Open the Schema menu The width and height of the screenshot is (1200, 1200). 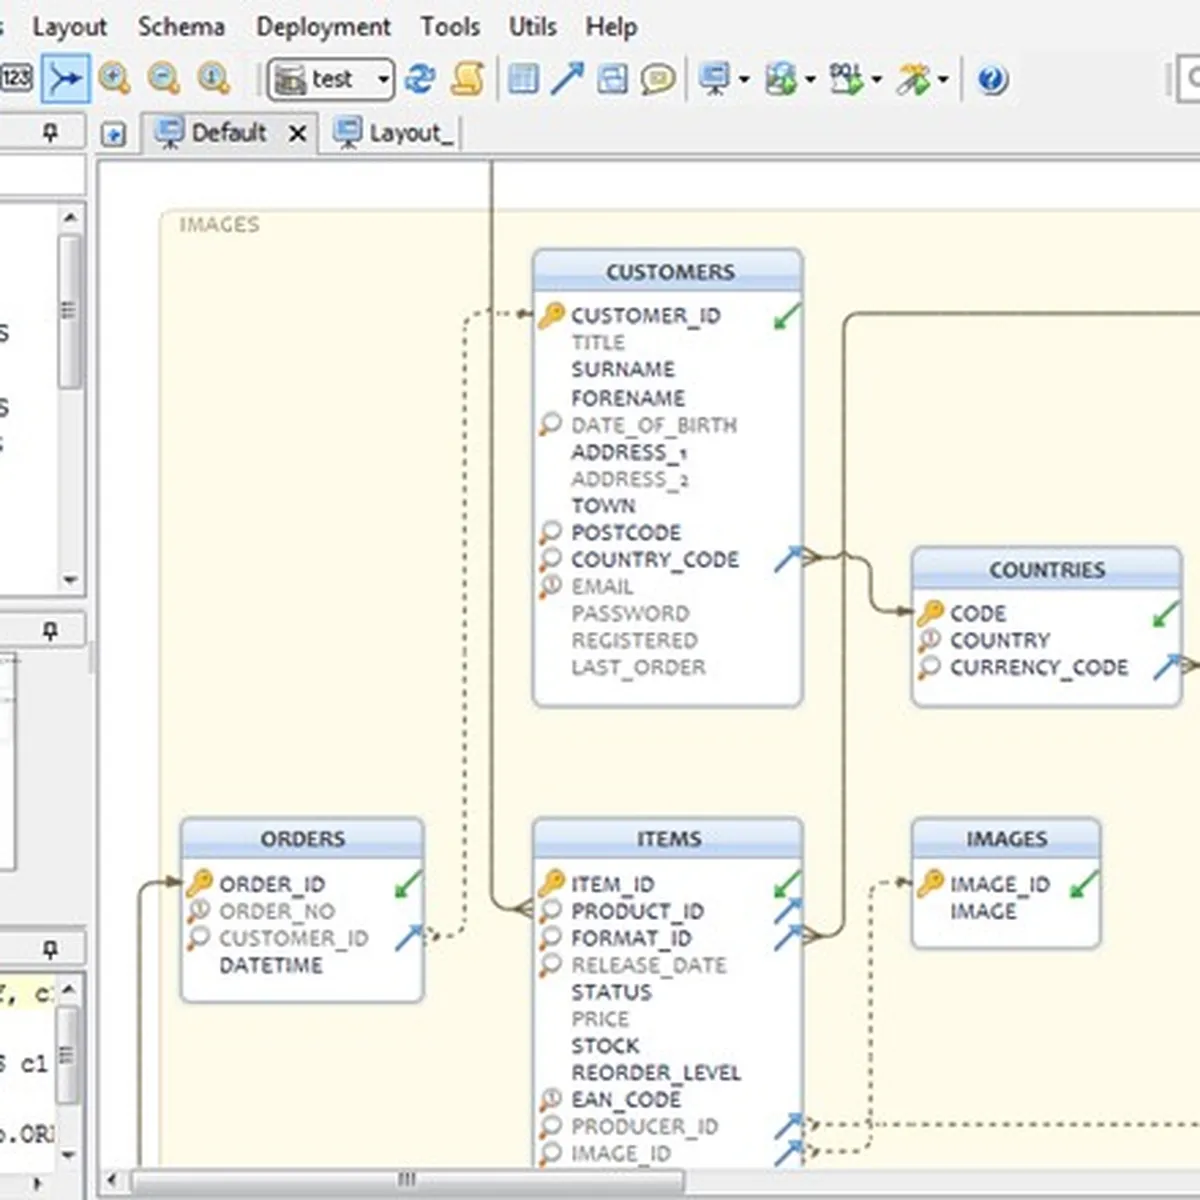pyautogui.click(x=181, y=27)
